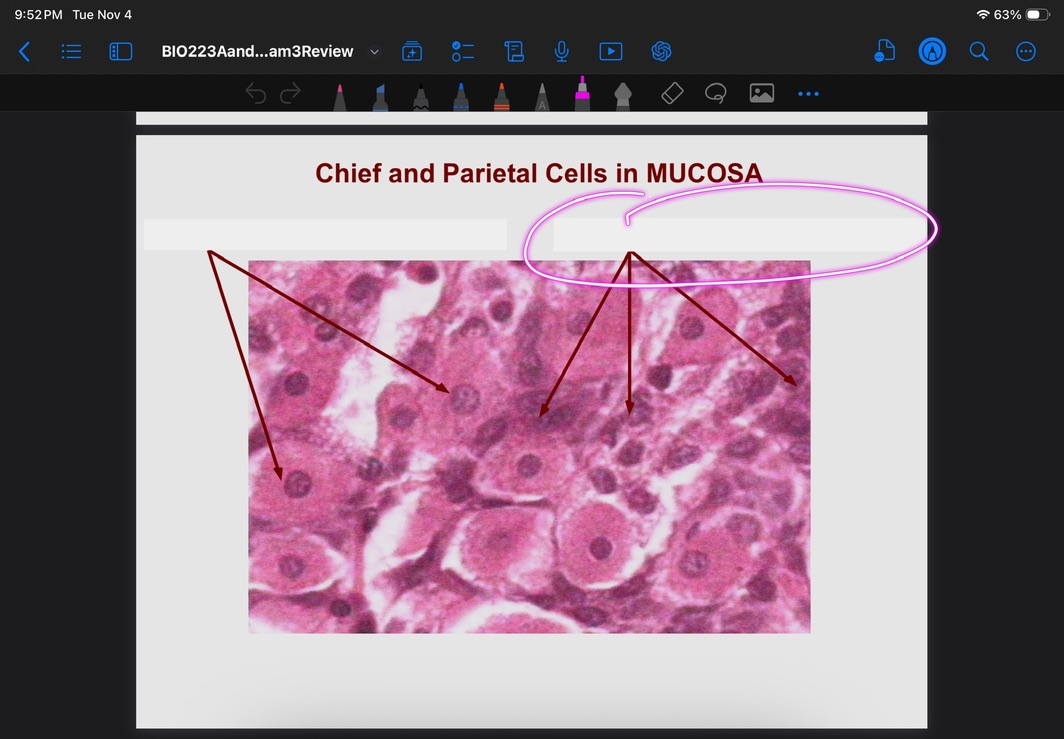Open the scroll document icon
This screenshot has height=739, width=1064.
(x=514, y=52)
